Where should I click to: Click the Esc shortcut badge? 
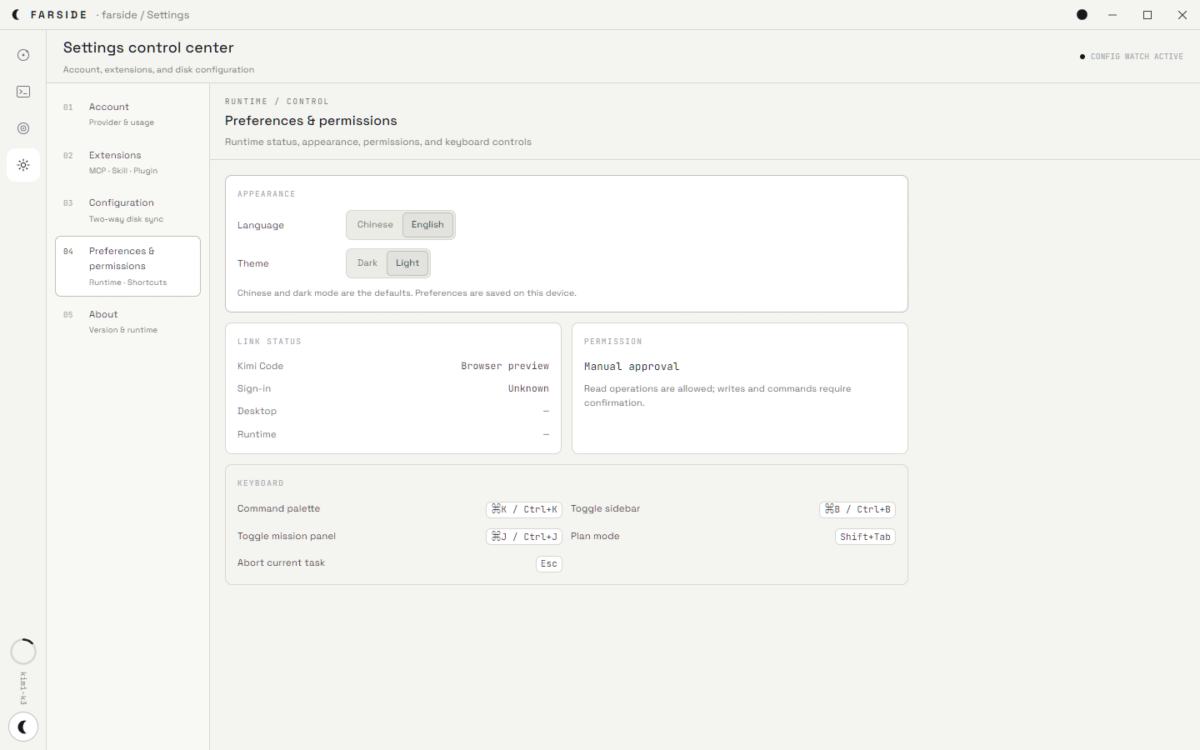tap(549, 564)
